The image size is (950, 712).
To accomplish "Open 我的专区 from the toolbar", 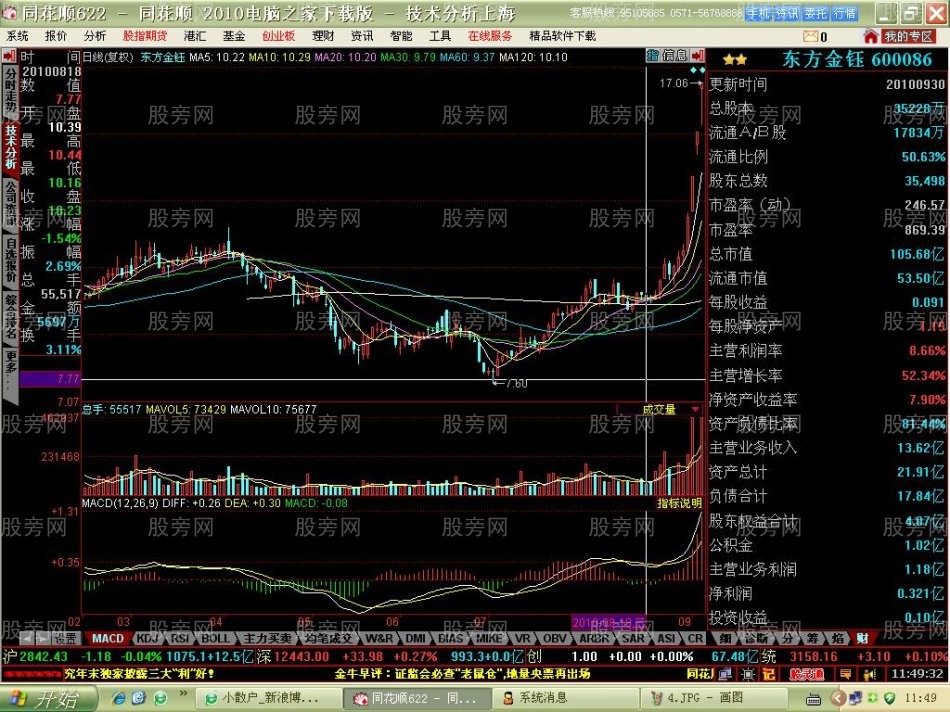I will [910, 34].
